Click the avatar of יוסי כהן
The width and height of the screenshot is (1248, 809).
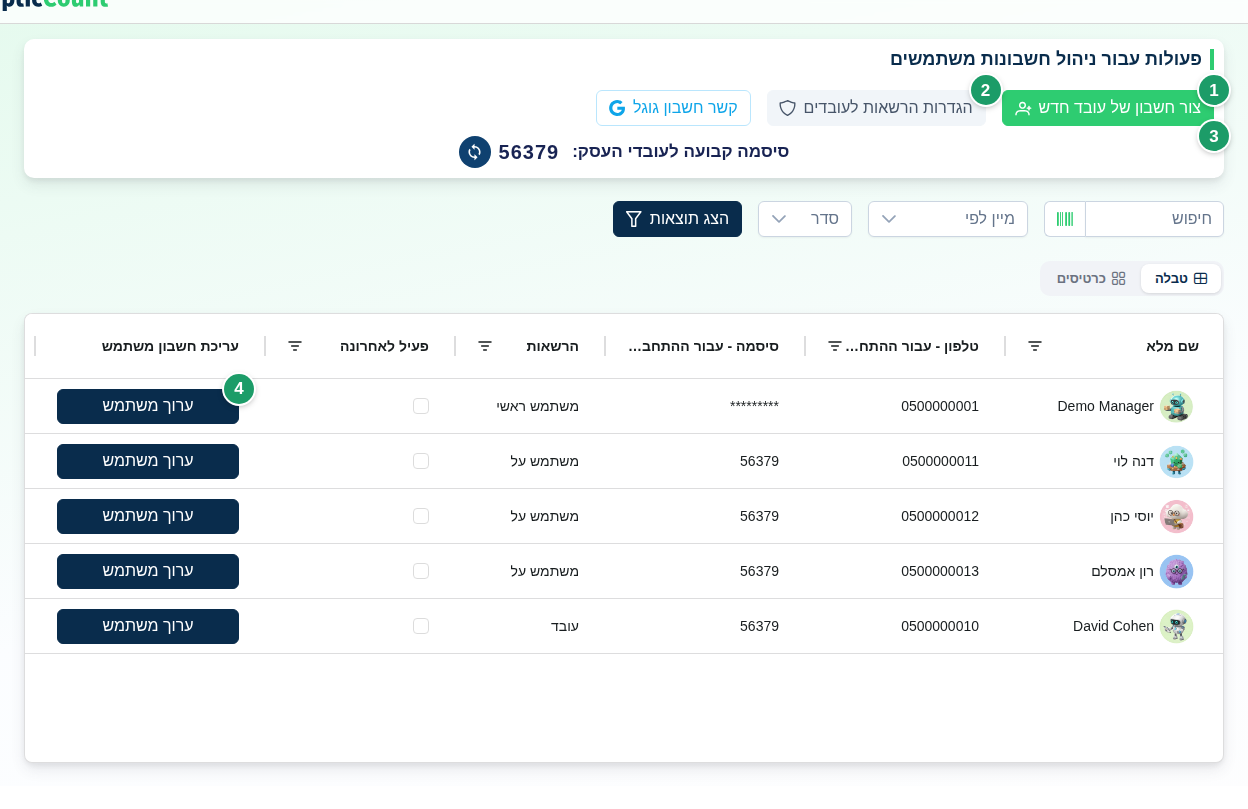coord(1176,517)
